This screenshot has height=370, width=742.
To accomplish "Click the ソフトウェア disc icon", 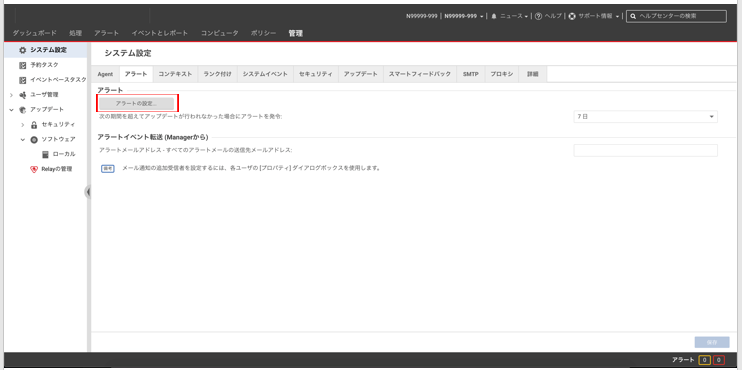I will 34,140.
